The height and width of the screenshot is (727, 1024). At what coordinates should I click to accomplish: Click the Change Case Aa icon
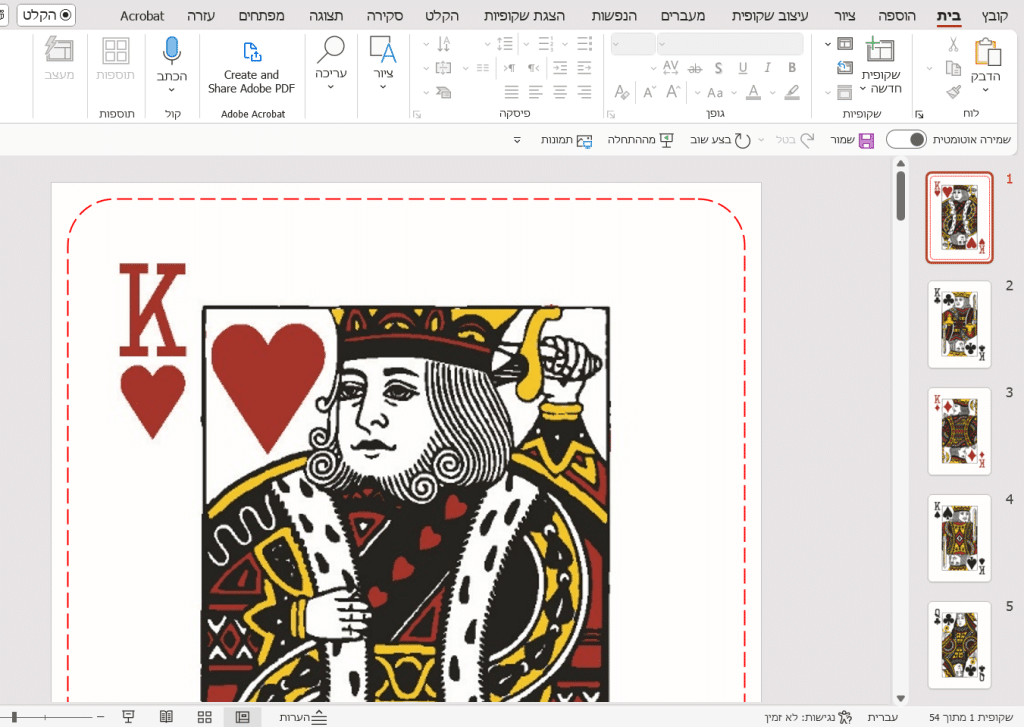pos(715,93)
